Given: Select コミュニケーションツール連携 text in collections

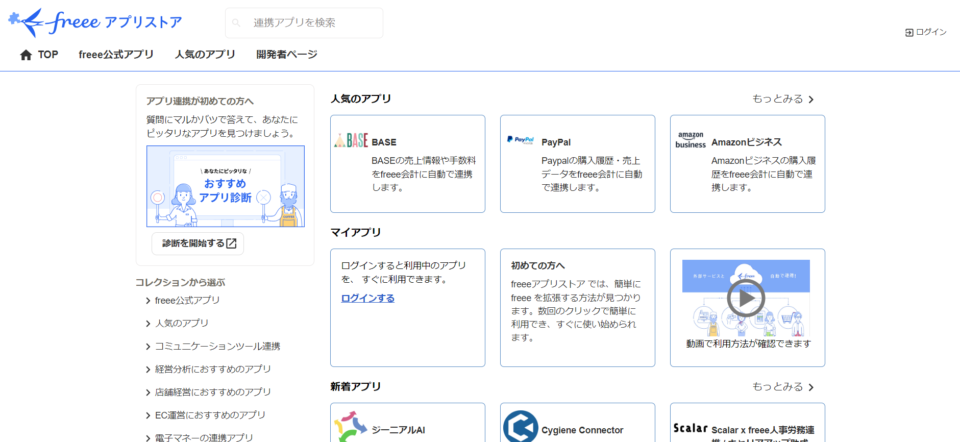Looking at the screenshot, I should [217, 346].
